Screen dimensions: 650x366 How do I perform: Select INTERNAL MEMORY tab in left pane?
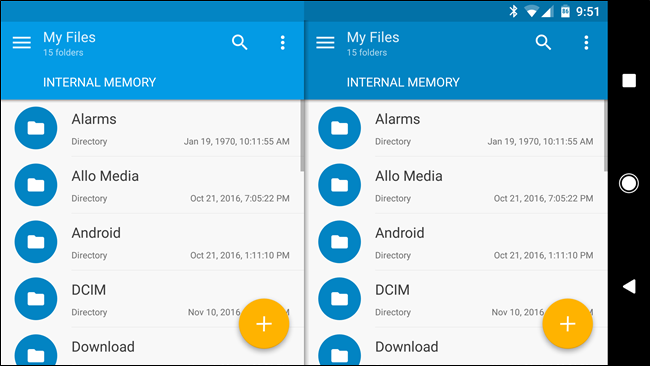point(99,82)
